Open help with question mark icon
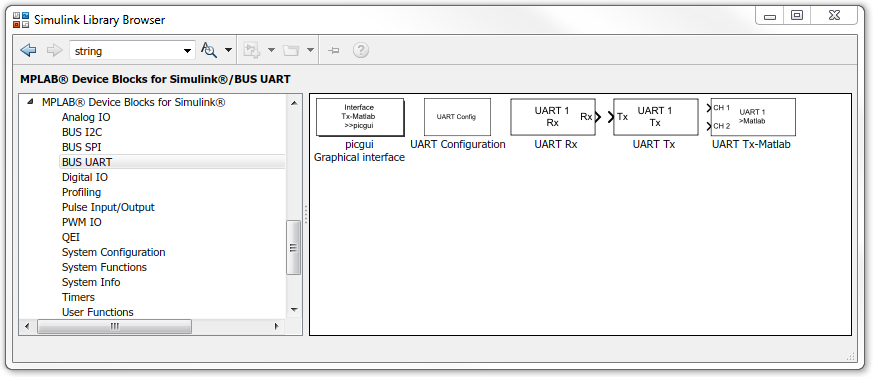Image resolution: width=873 pixels, height=377 pixels. tap(361, 51)
